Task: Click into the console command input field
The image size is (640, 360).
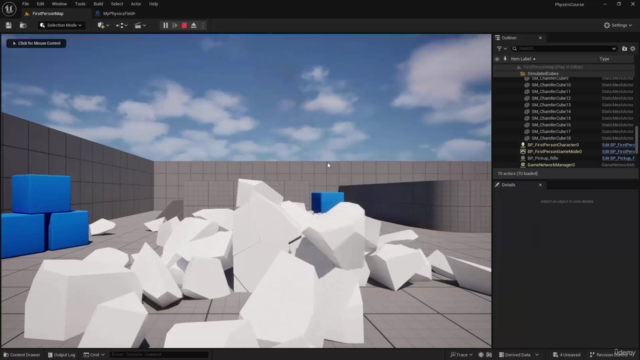Action: pos(159,355)
